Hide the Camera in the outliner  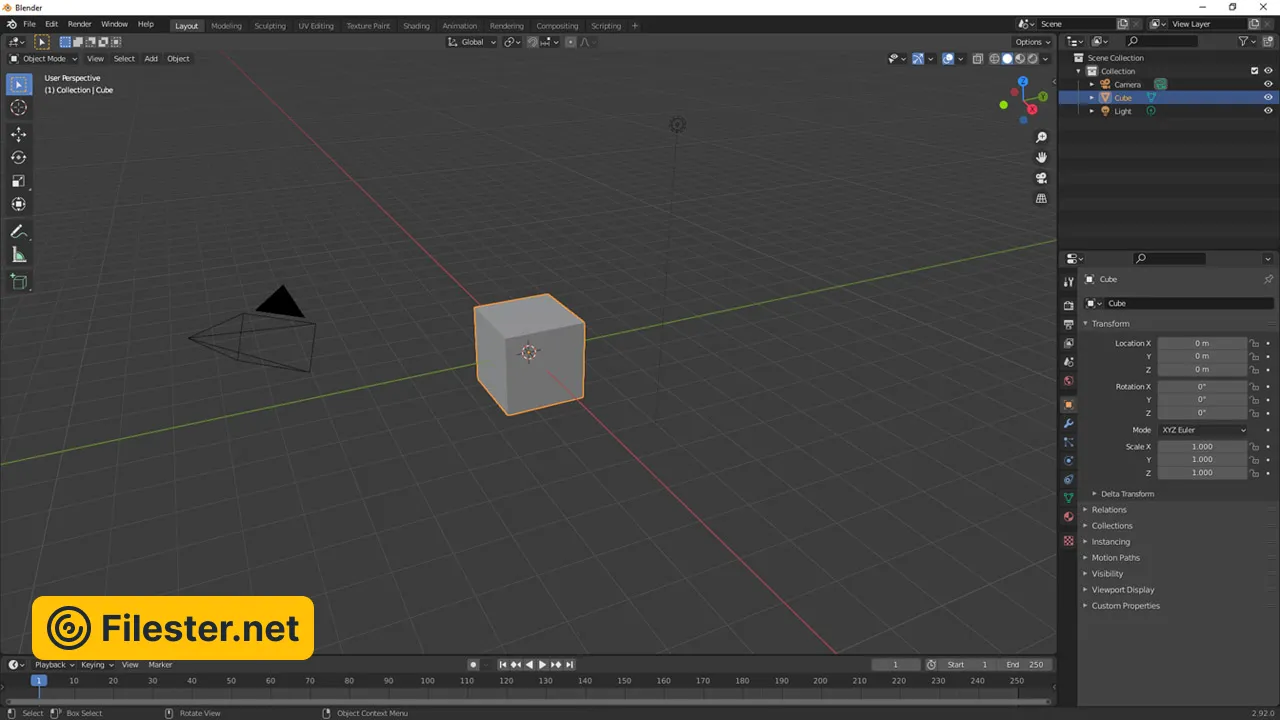(x=1268, y=84)
